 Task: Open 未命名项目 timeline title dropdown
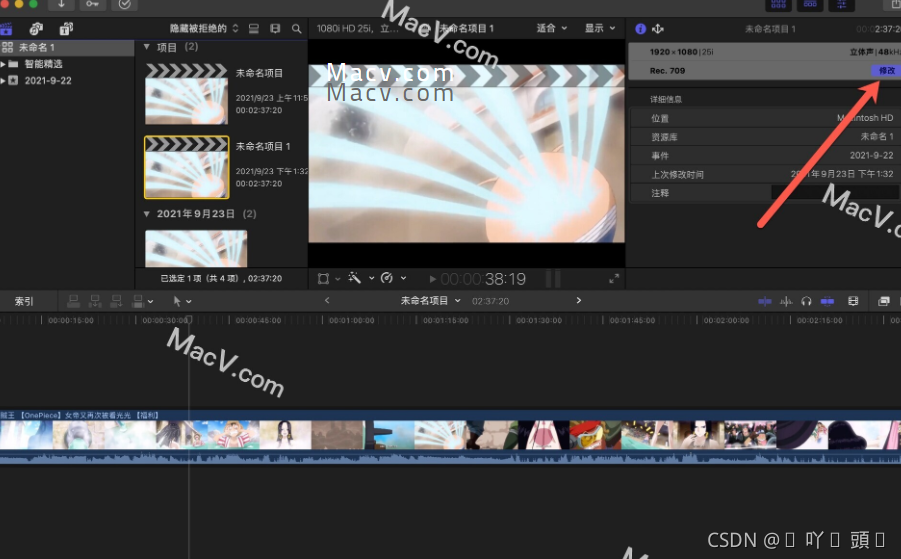430,300
